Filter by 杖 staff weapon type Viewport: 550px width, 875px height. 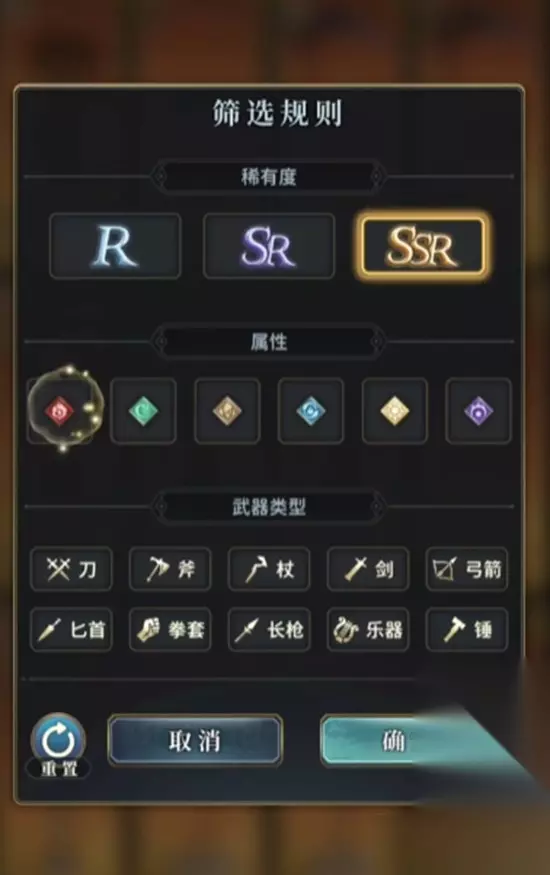pos(269,569)
